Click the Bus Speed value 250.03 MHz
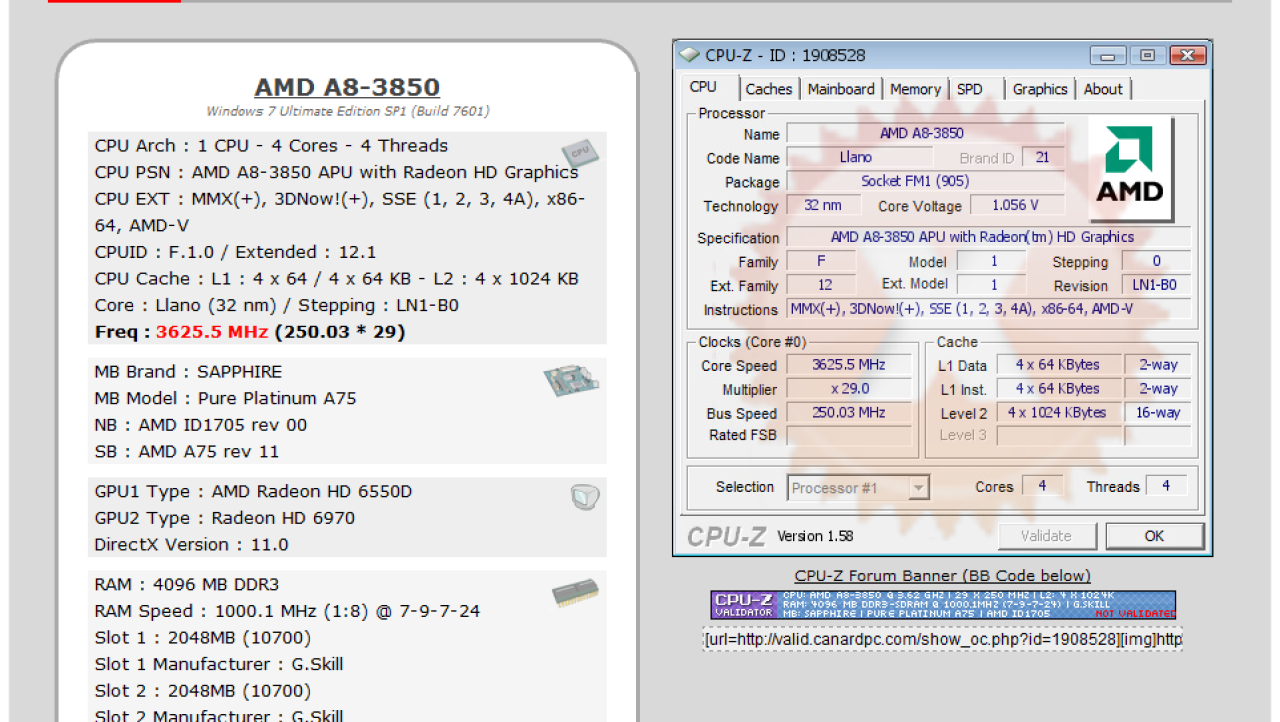Screen dimensions: 1280x722 849,413
